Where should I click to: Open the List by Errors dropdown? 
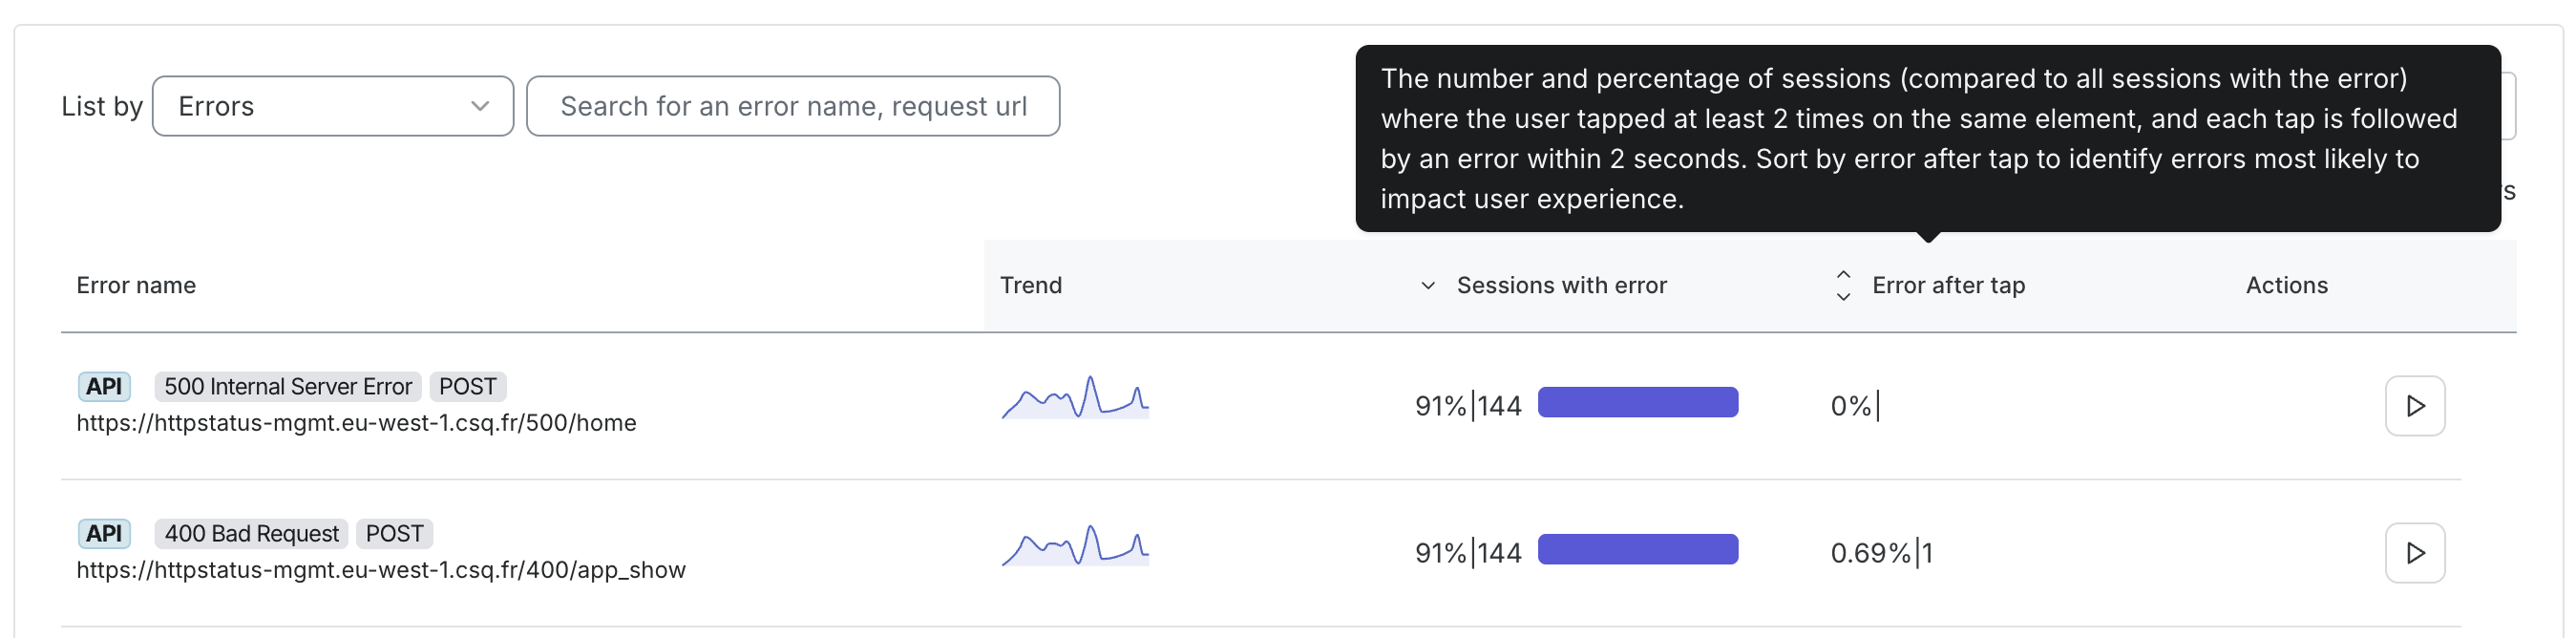(332, 106)
